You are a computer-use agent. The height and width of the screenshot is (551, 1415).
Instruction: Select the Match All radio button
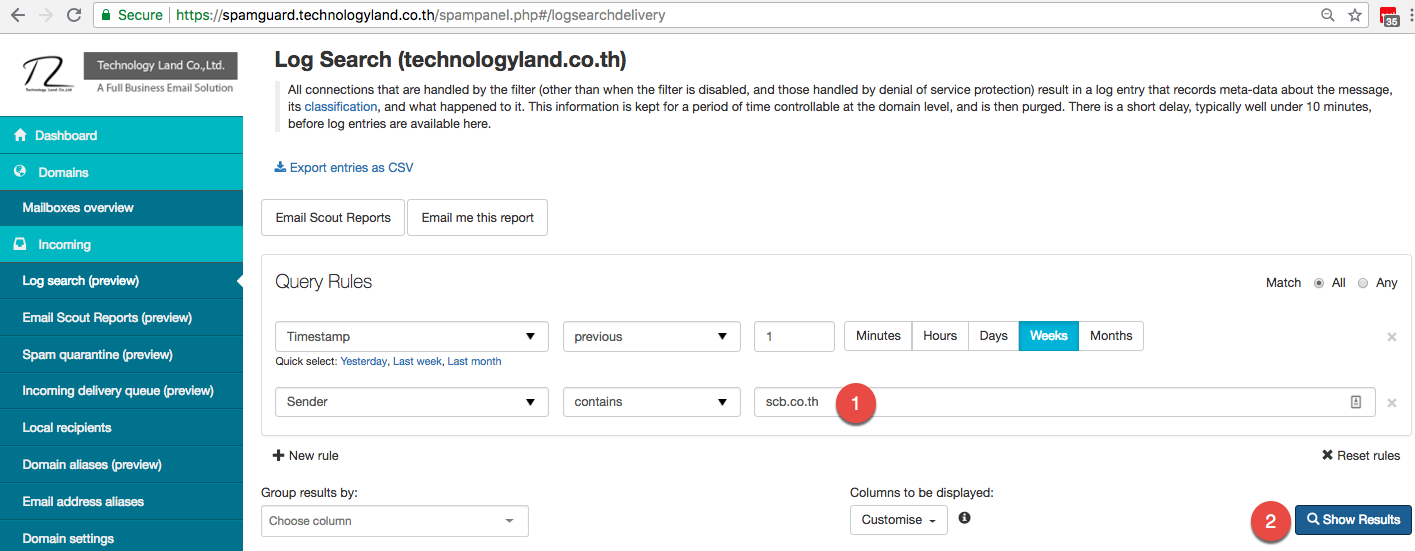click(x=1319, y=283)
